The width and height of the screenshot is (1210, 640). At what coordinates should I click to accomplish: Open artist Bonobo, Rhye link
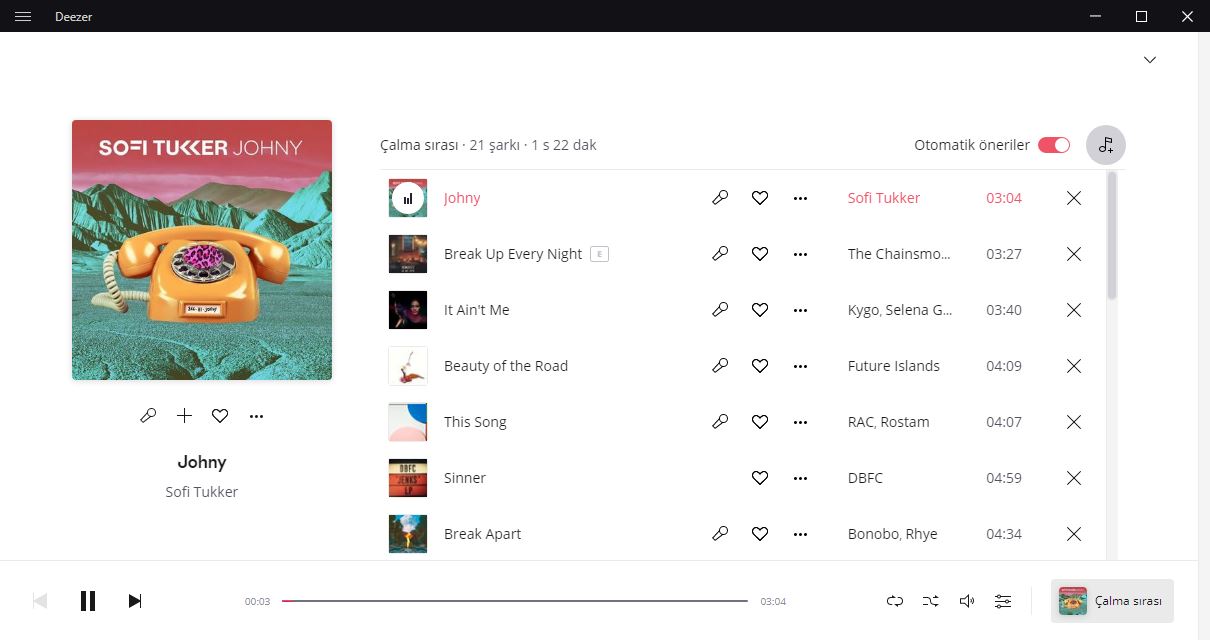[x=893, y=534]
